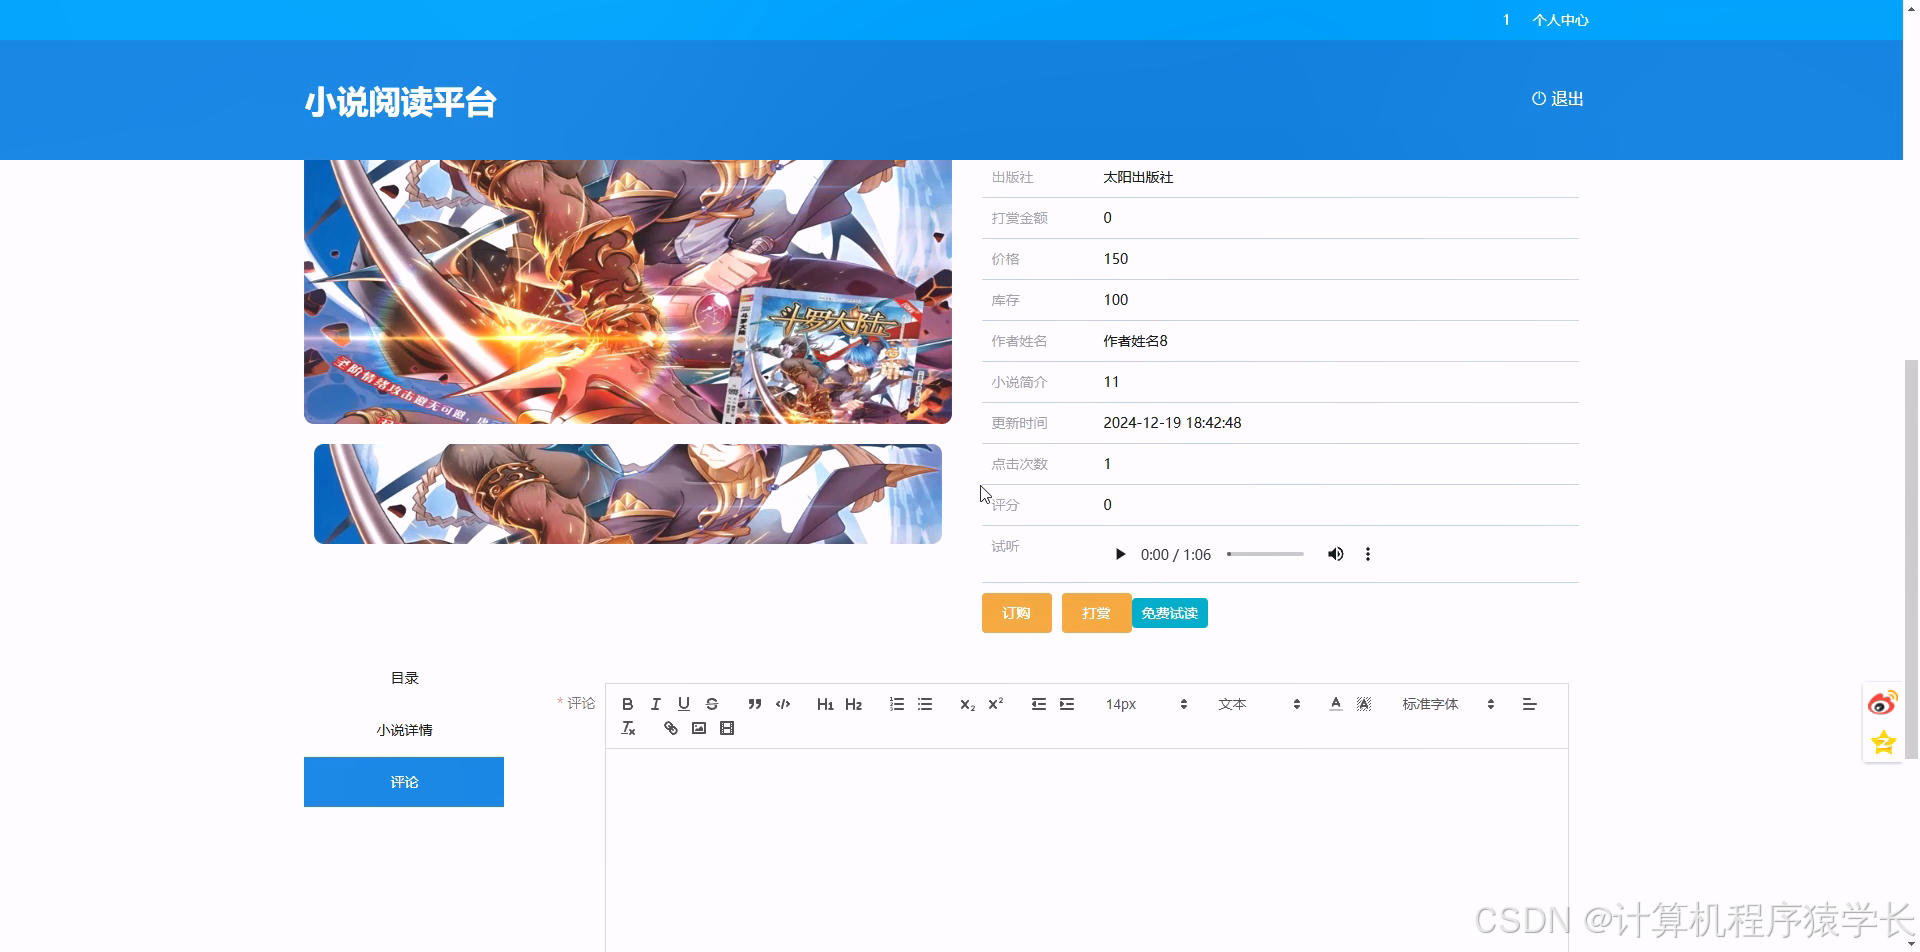The width and height of the screenshot is (1920, 952).
Task: Clear text formatting in the editor
Action: [628, 728]
